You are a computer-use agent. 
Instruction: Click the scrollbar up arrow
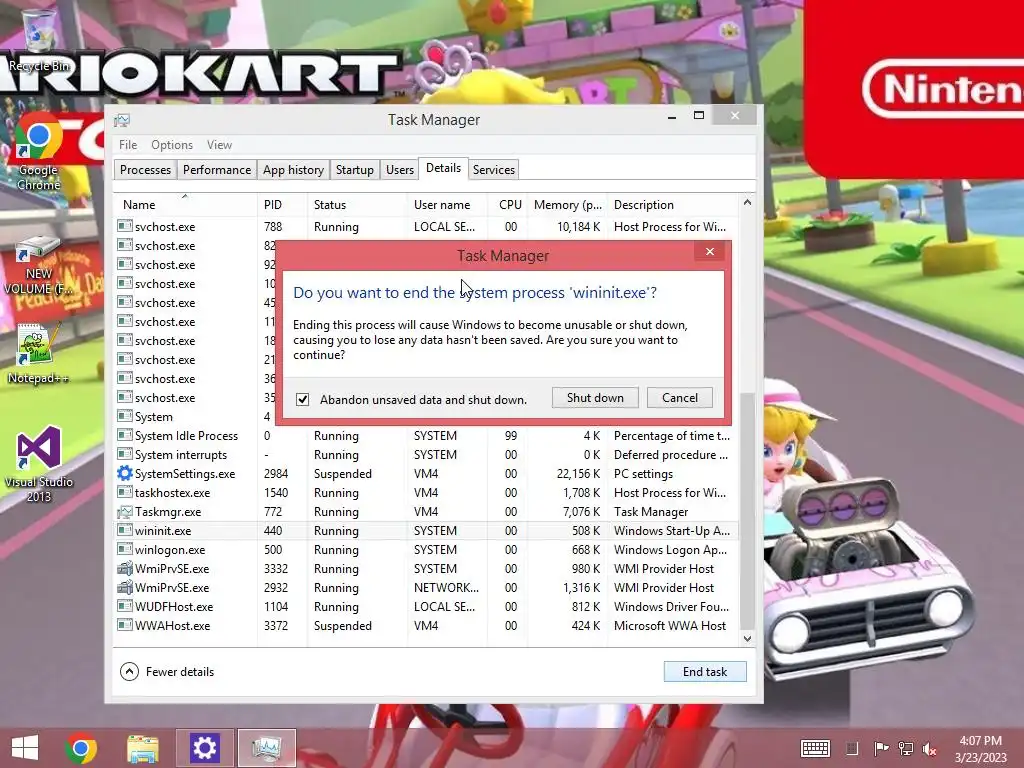pos(747,203)
